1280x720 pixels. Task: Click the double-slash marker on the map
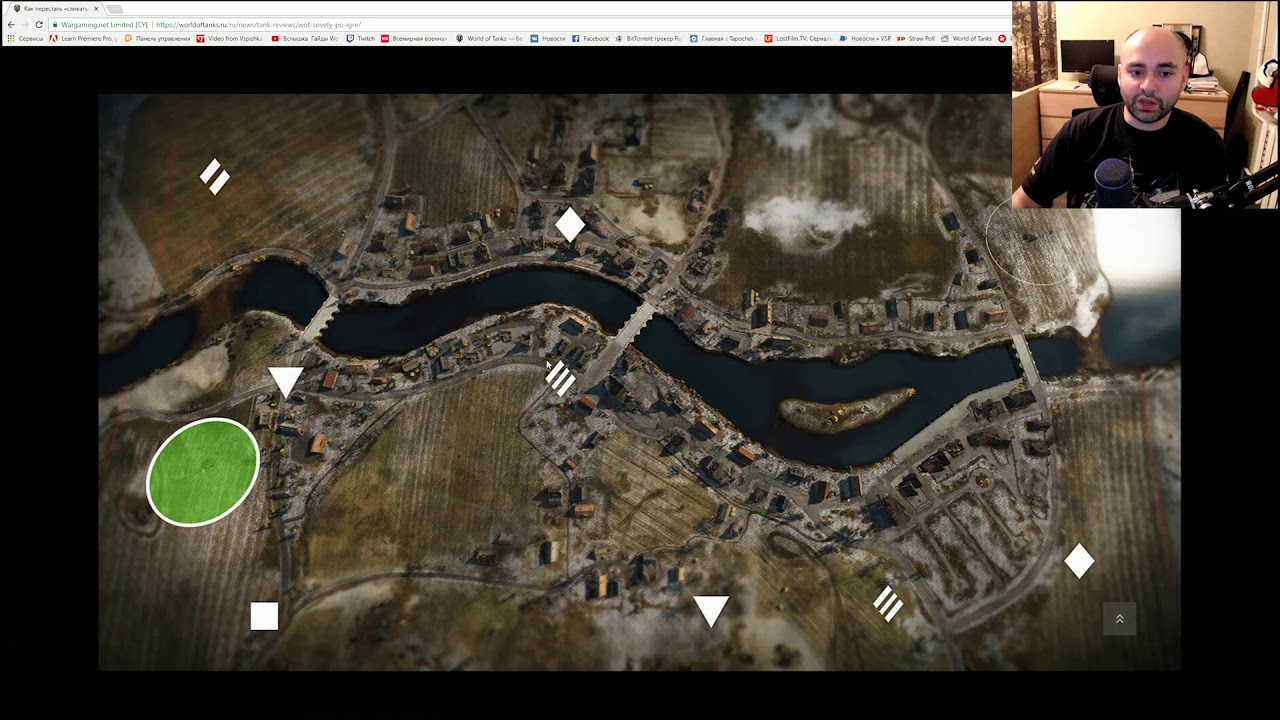click(x=215, y=176)
